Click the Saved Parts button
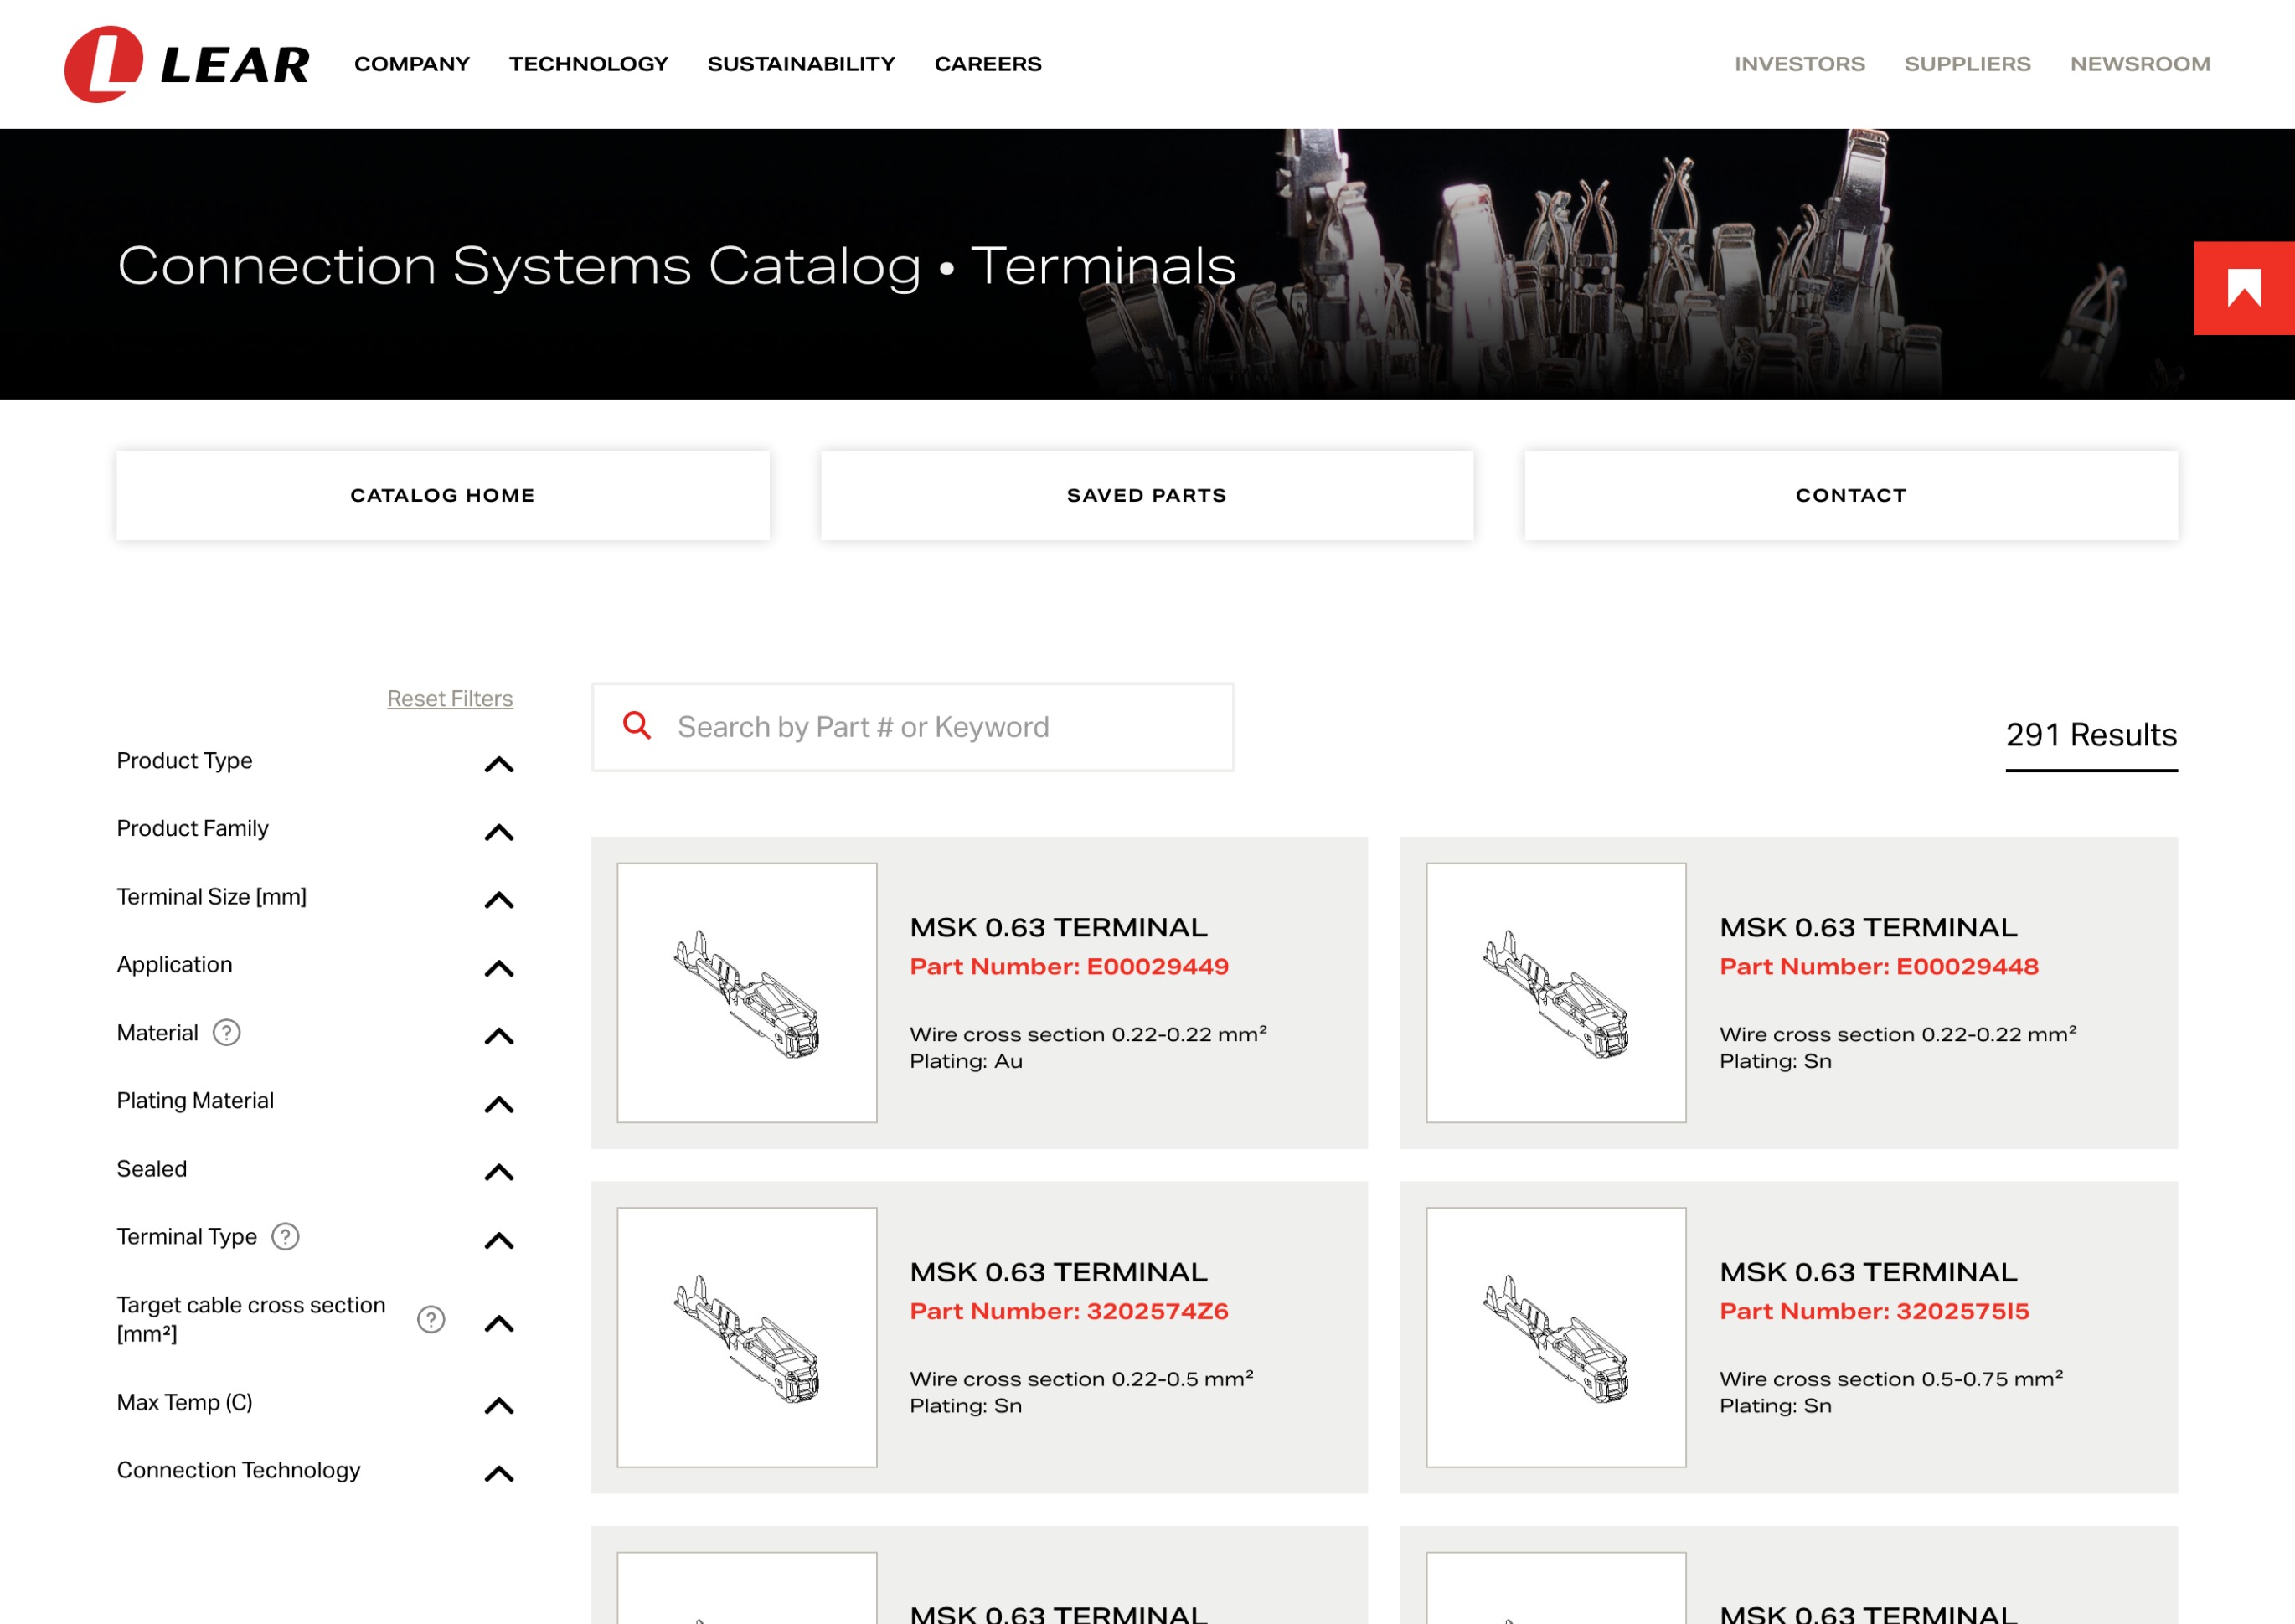Image resolution: width=2295 pixels, height=1624 pixels. pos(1147,495)
